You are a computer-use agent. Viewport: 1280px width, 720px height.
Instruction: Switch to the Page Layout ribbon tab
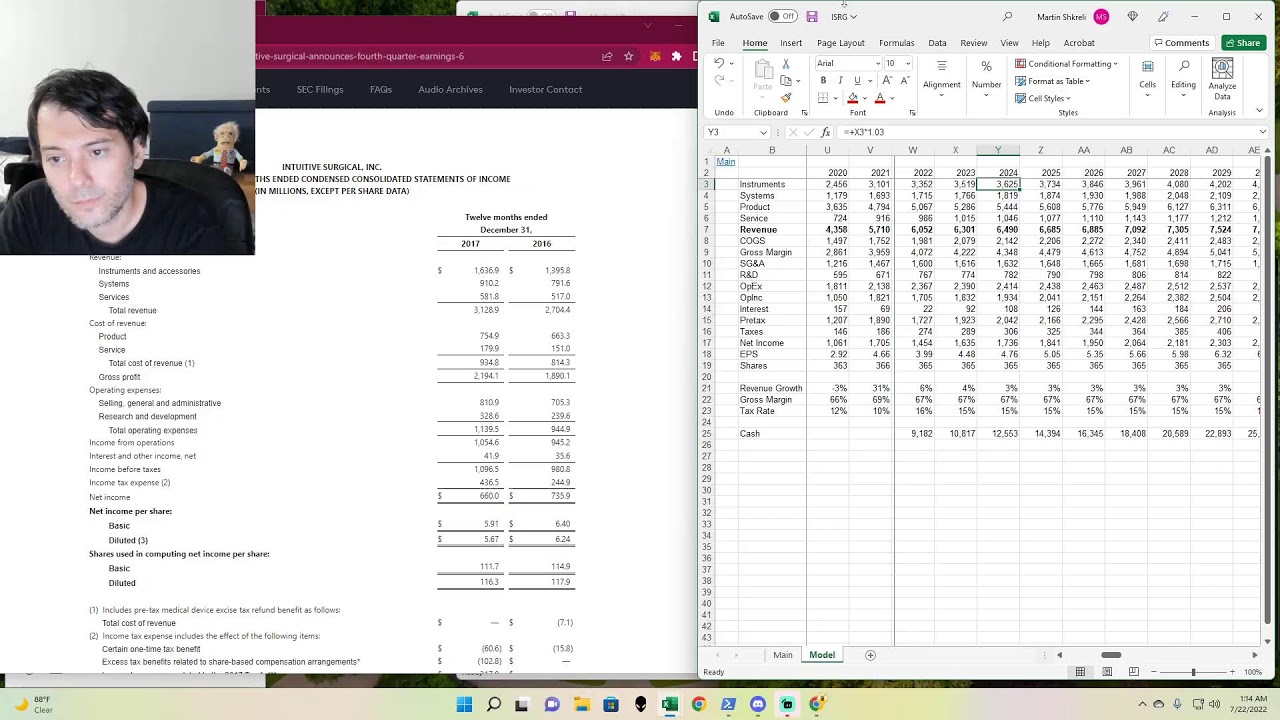840,43
